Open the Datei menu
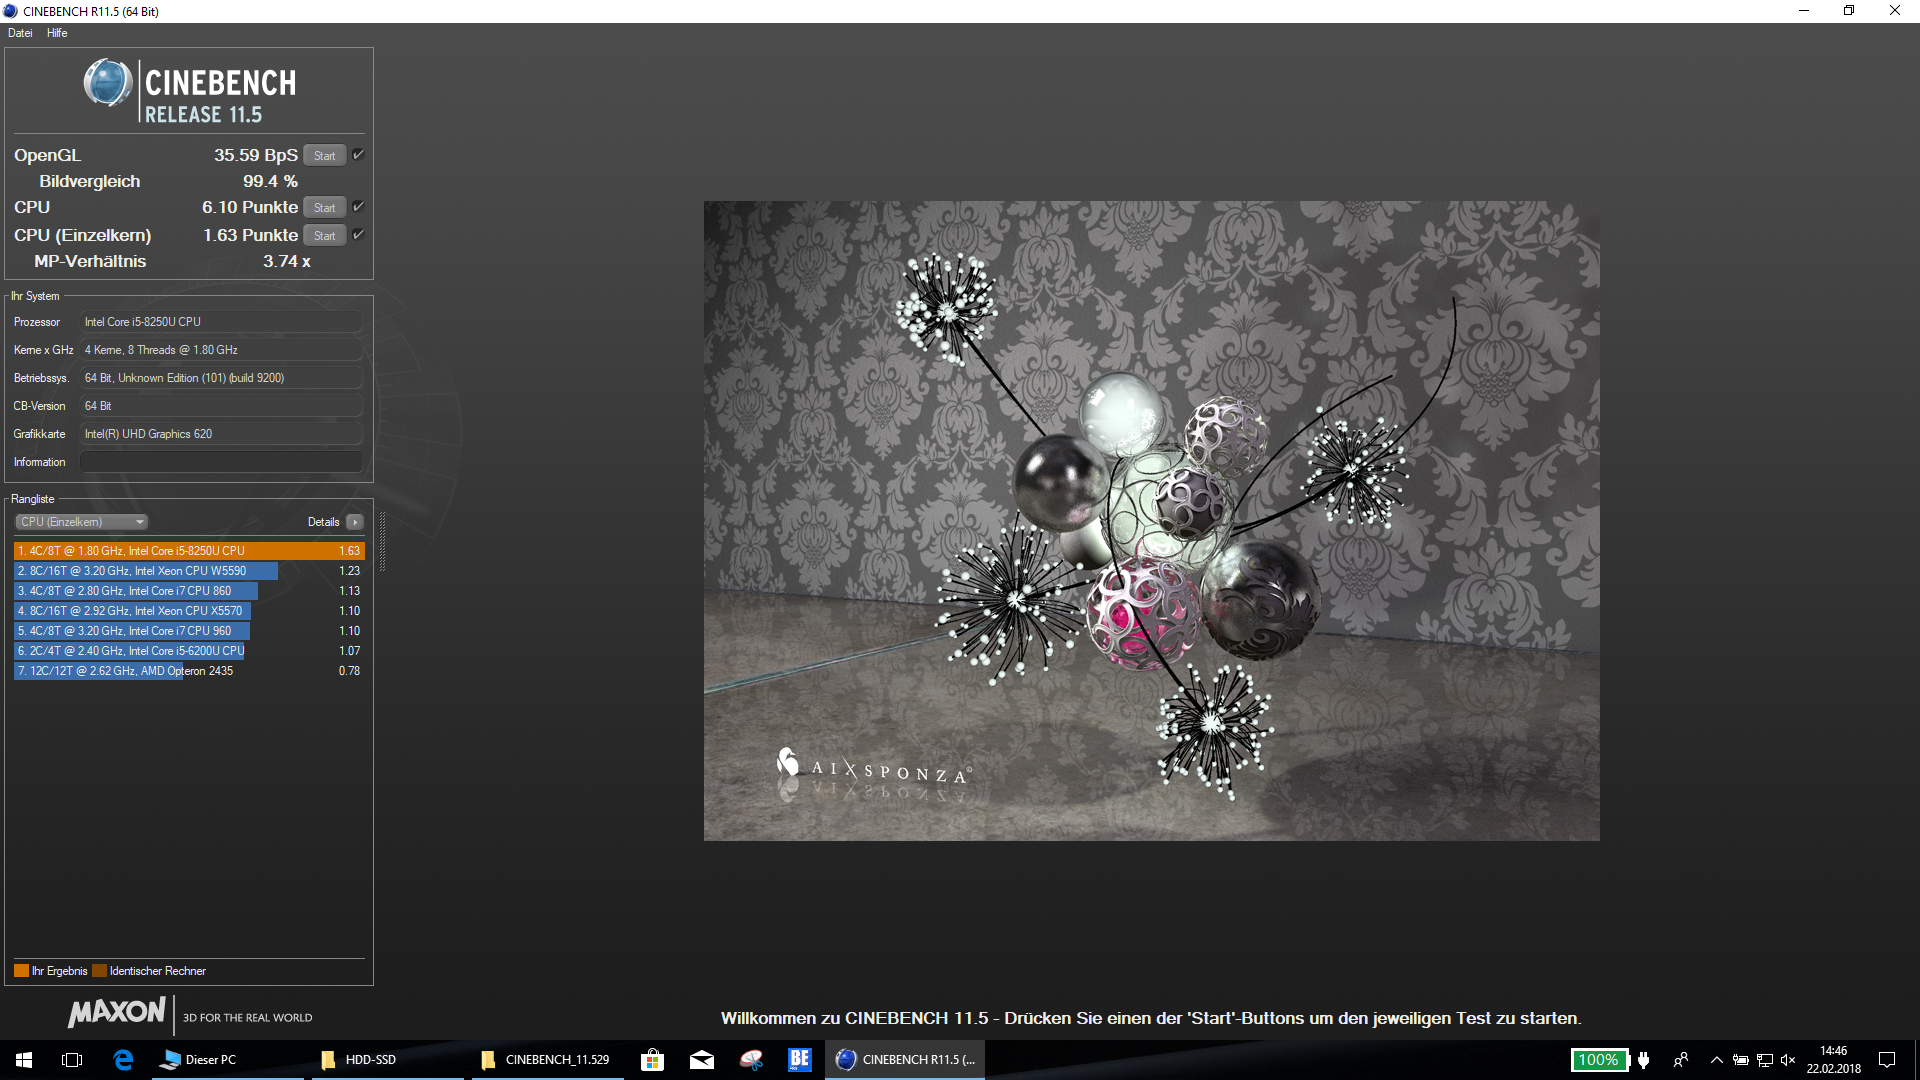1920x1080 pixels. coord(20,33)
